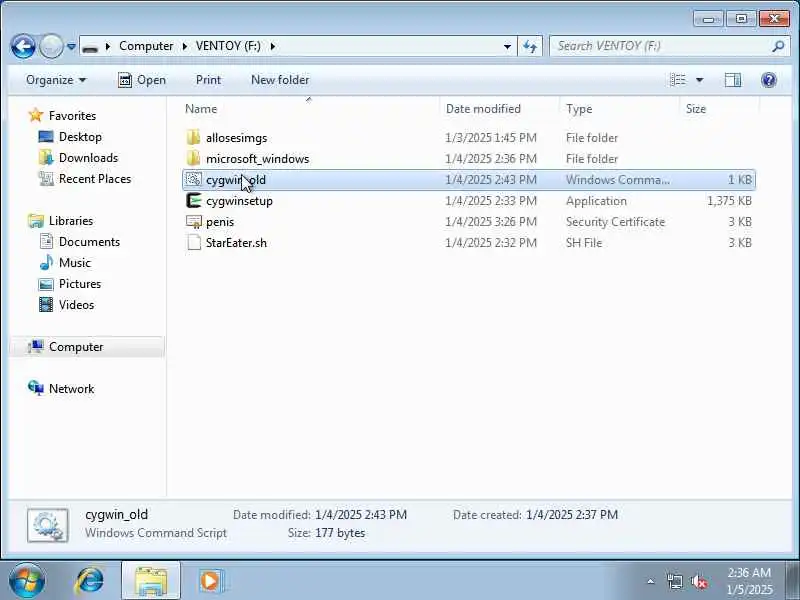The image size is (800, 600).
Task: Open Help with the question mark icon
Action: click(x=768, y=80)
